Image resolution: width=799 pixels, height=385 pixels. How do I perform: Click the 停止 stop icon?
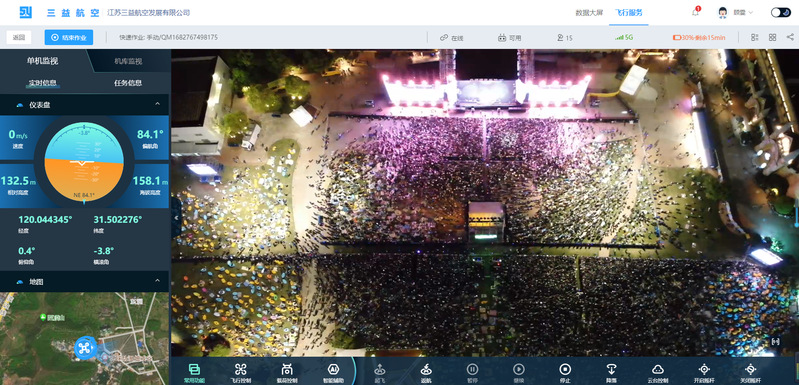[565, 372]
